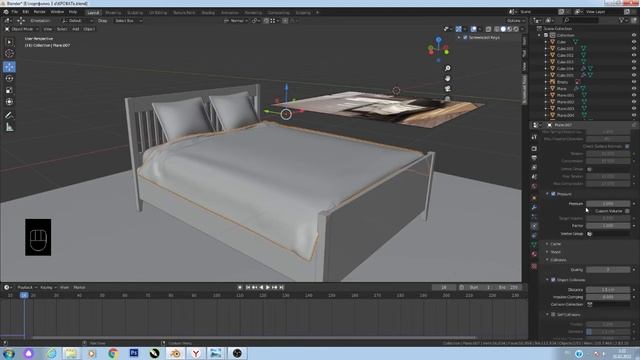The height and width of the screenshot is (360, 640).
Task: Switch to the Layout workspace tab
Action: [x=93, y=13]
